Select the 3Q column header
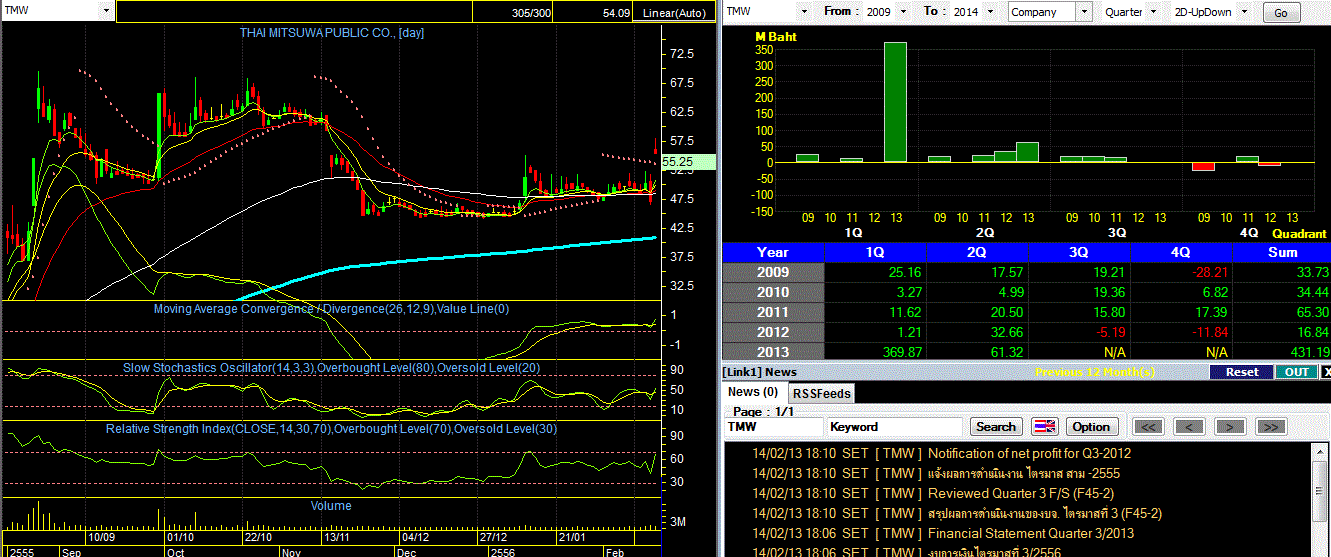Screen dimensions: 1331x557 point(1079,252)
